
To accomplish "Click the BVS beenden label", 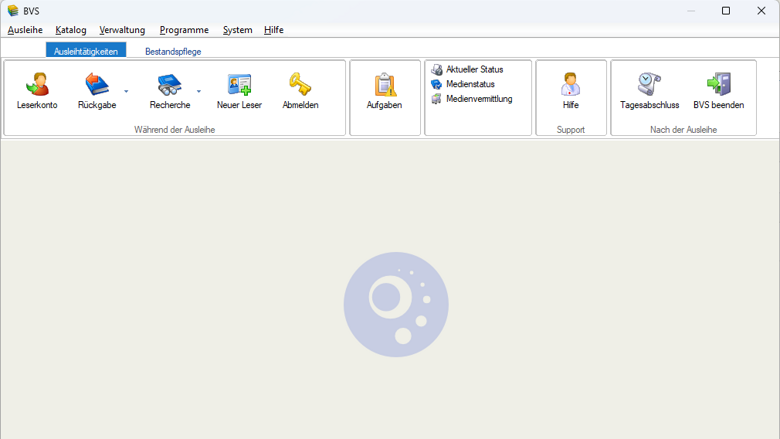I will 719,105.
